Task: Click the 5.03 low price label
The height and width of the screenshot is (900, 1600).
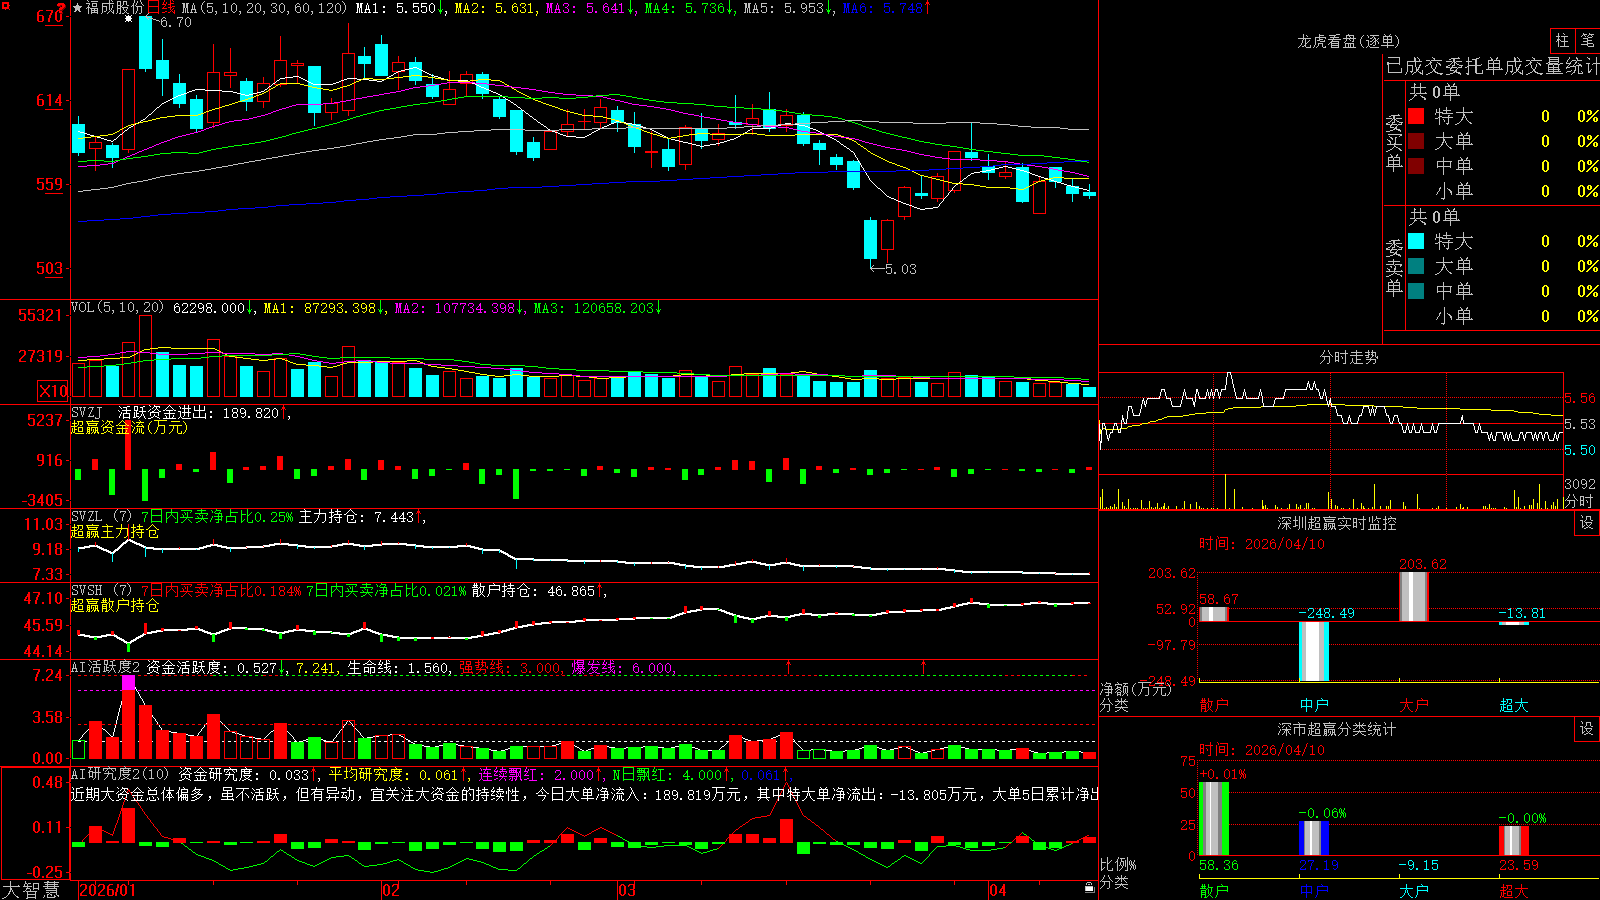Action: click(x=900, y=269)
